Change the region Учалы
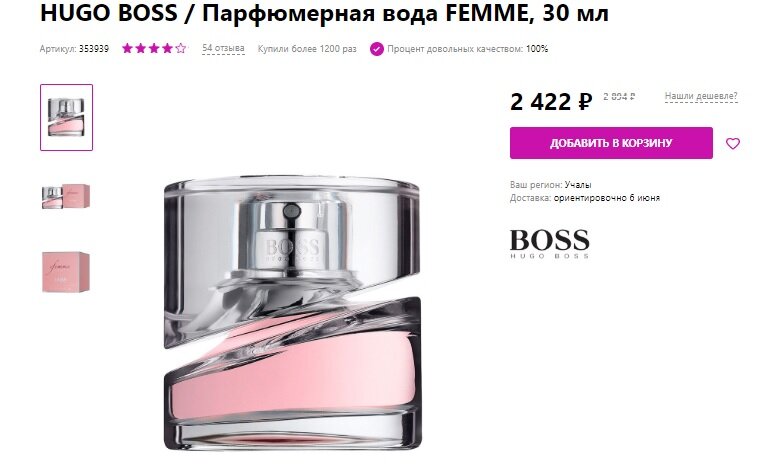The width and height of the screenshot is (763, 475). click(578, 185)
